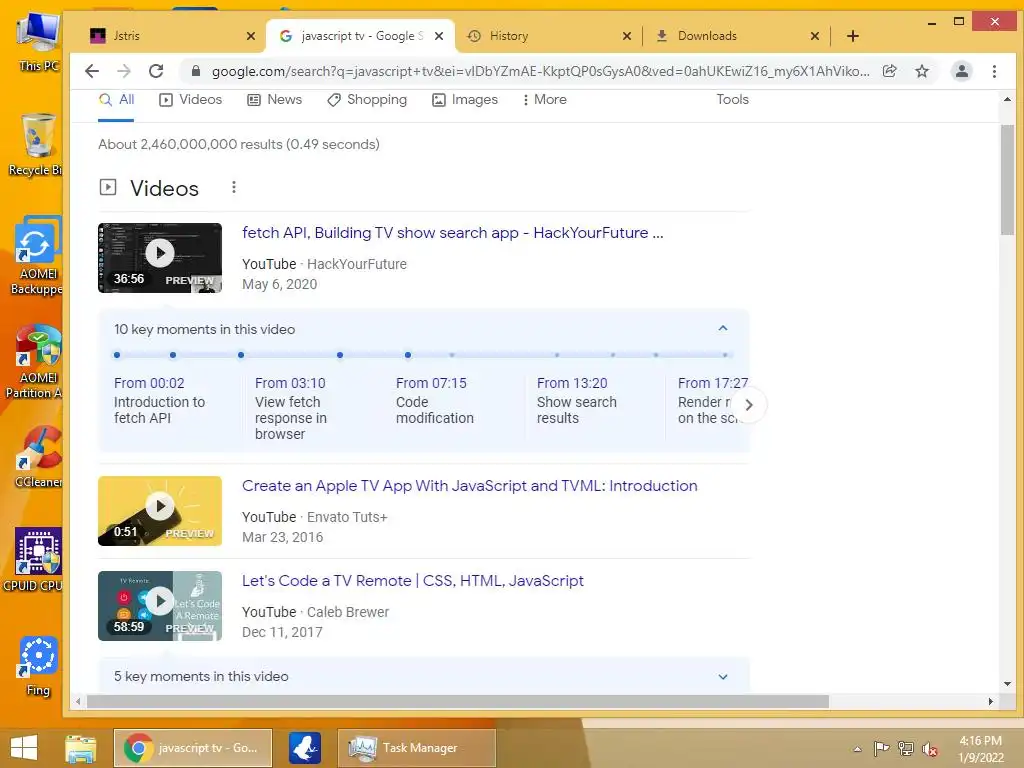The width and height of the screenshot is (1024, 768).
Task: Close the Jstris tab
Action: (x=251, y=36)
